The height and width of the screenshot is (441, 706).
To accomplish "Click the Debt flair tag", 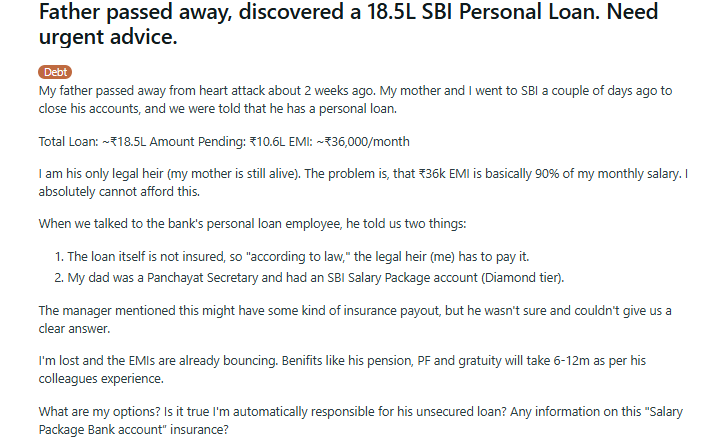I will 55,72.
